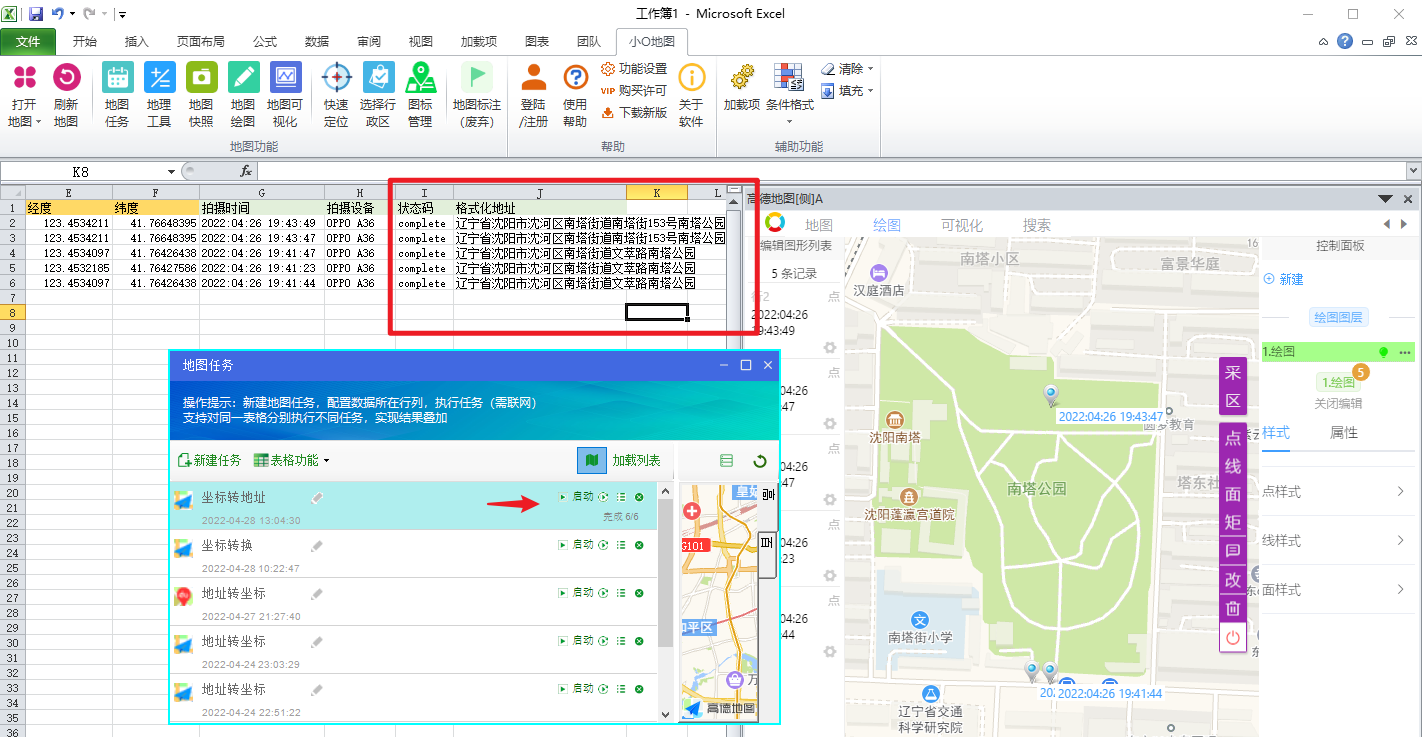
Task: Click the 地图标注(废弃) flag icon
Action: click(x=477, y=96)
